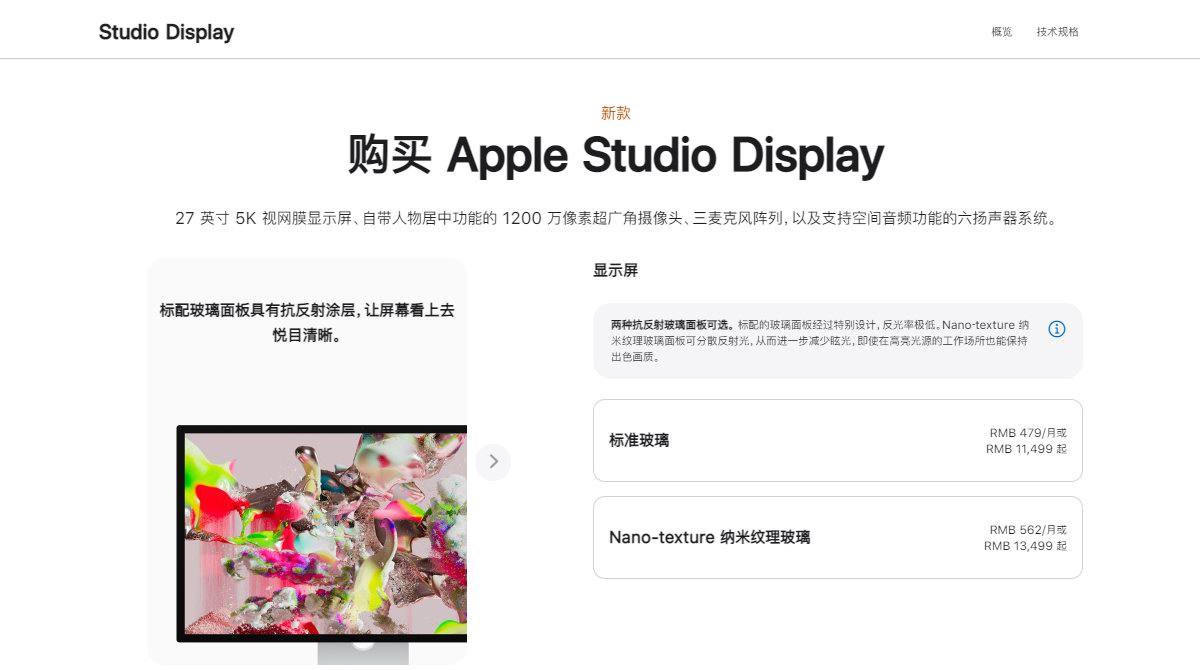Click the Studio Display title link
Screen dimensions: 1200x670
166,32
